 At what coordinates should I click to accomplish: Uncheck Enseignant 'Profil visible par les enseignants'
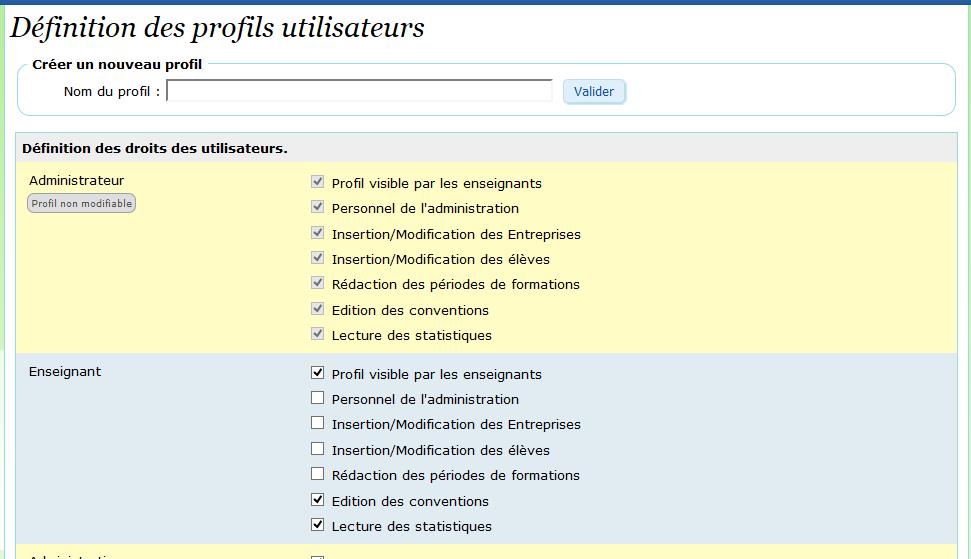click(x=318, y=373)
